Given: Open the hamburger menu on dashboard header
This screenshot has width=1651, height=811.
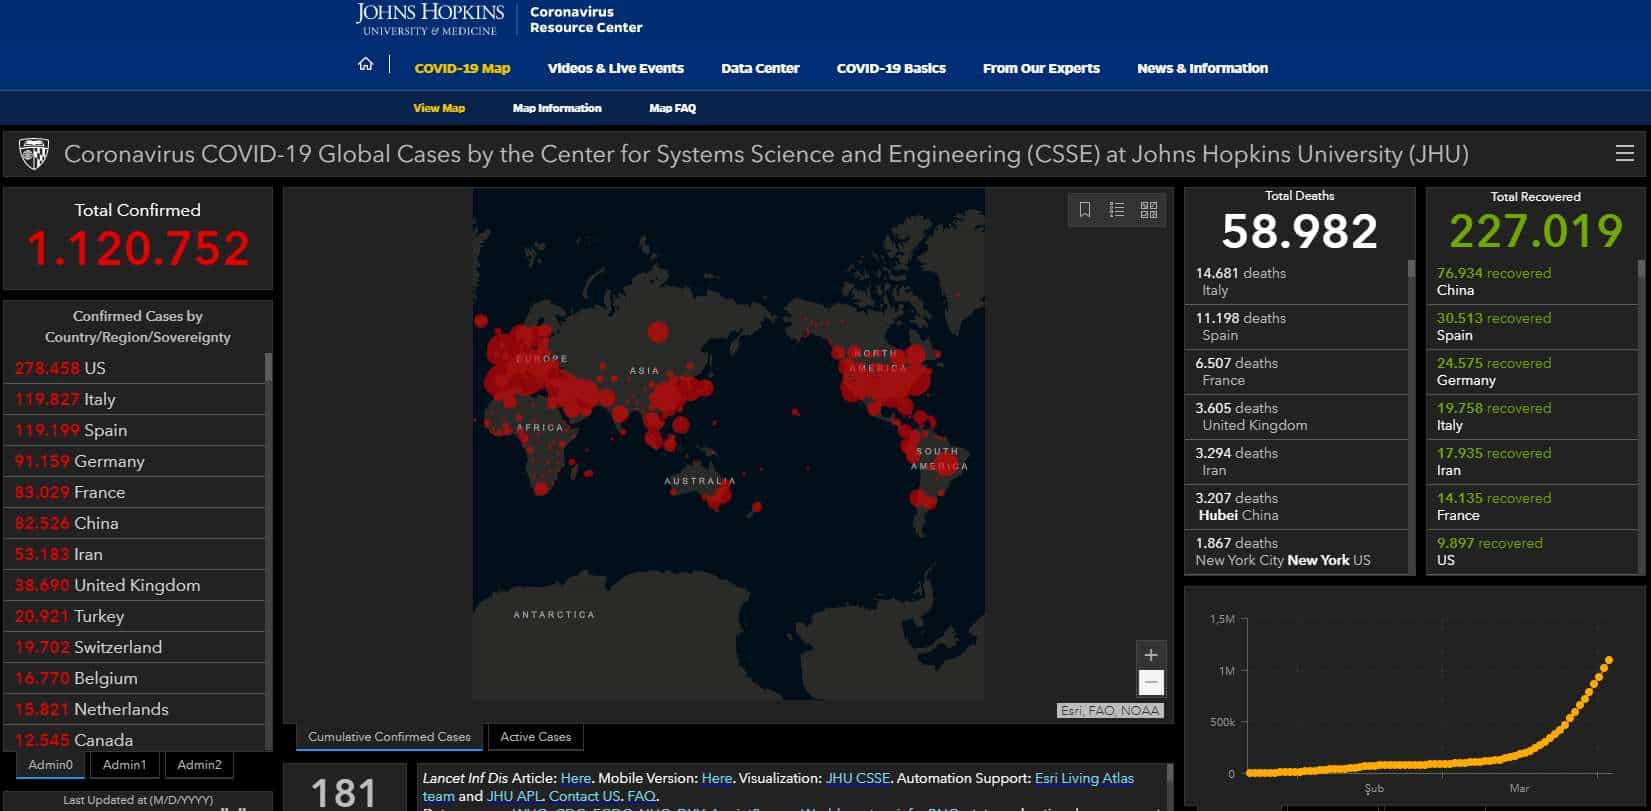Looking at the screenshot, I should [1624, 154].
